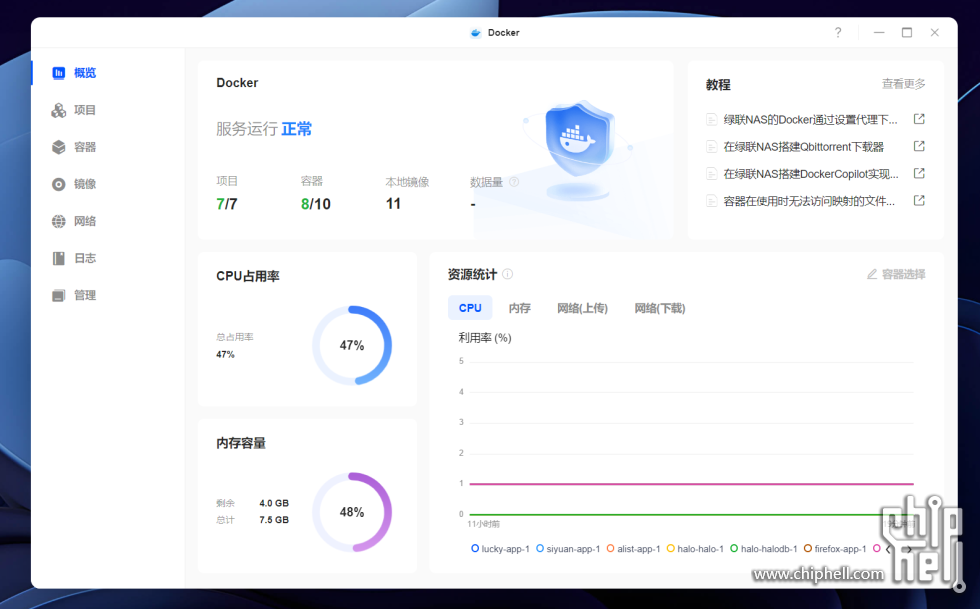Open the 管理 management sidebar icon
This screenshot has width=980, height=609.
pos(58,295)
